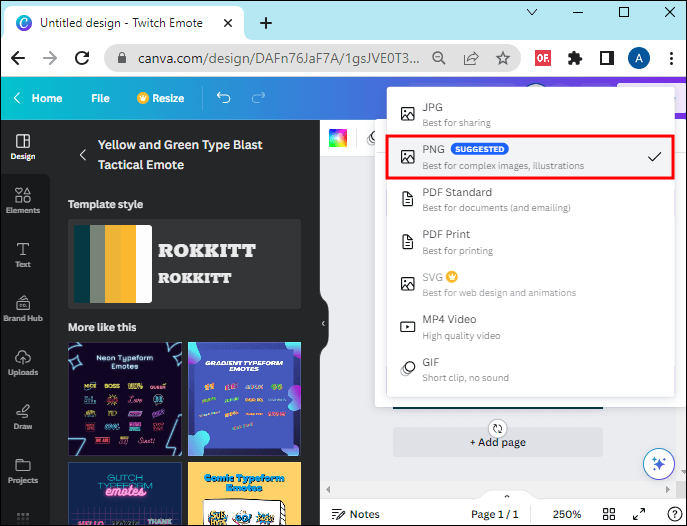This screenshot has height=526, width=687.
Task: Open the Help question mark icon
Action: click(x=673, y=514)
